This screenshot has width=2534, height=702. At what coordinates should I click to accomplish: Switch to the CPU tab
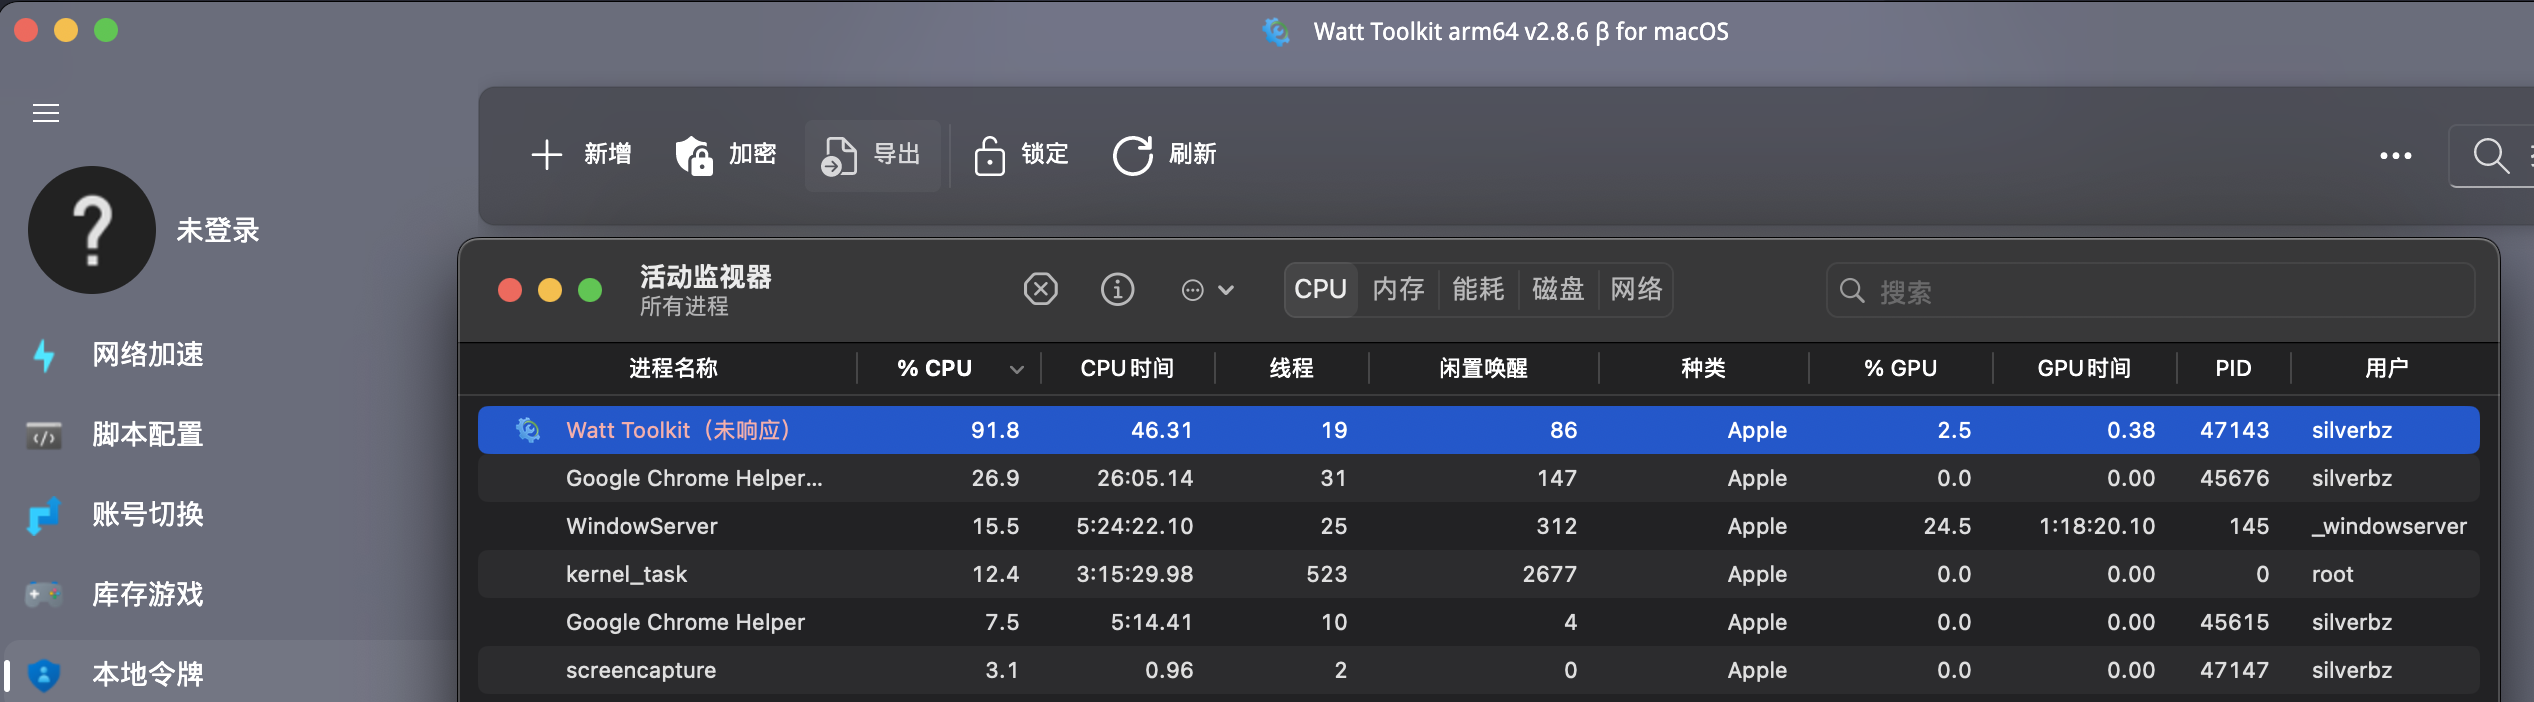coord(1321,290)
